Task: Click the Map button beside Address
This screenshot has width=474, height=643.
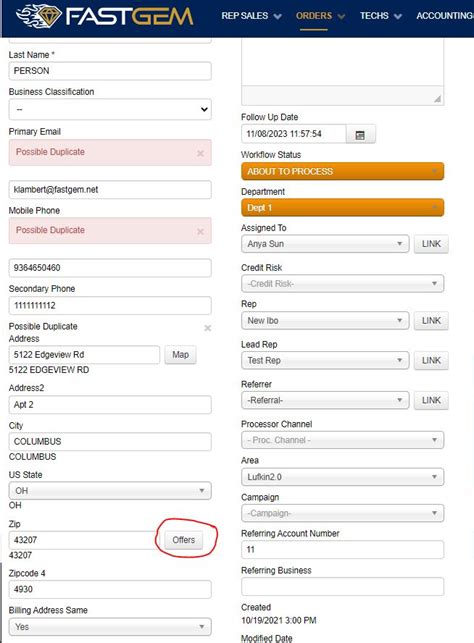Action: [180, 355]
